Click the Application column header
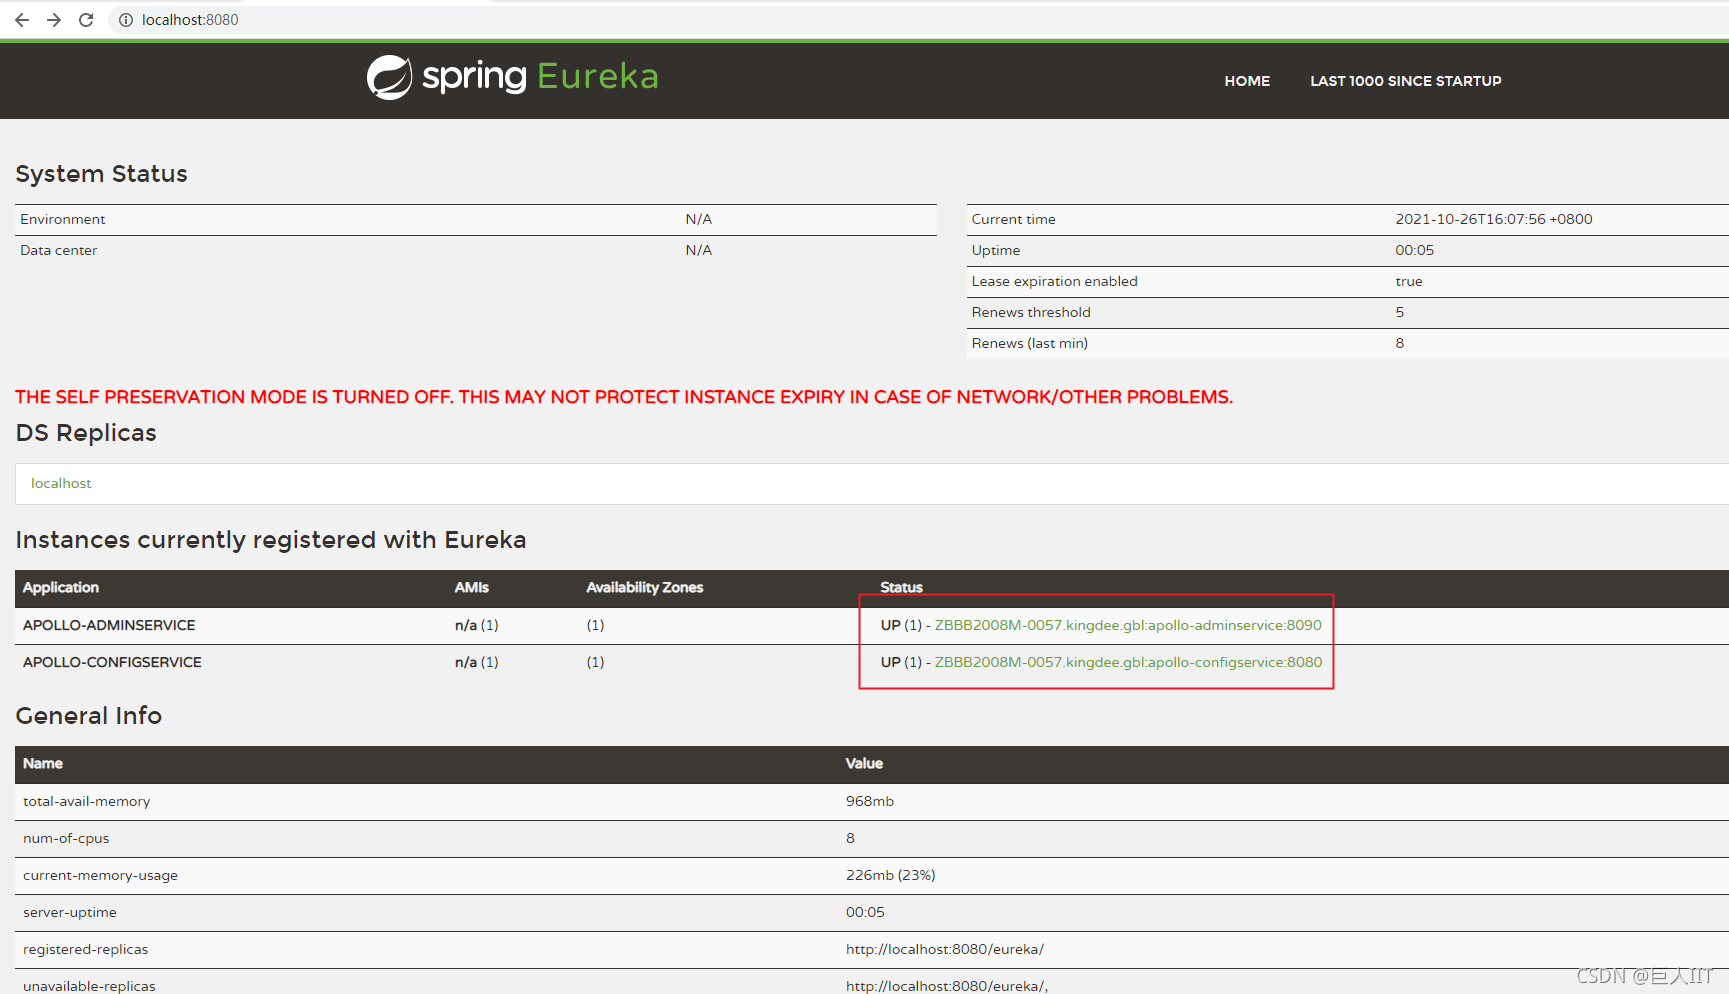 [x=60, y=588]
